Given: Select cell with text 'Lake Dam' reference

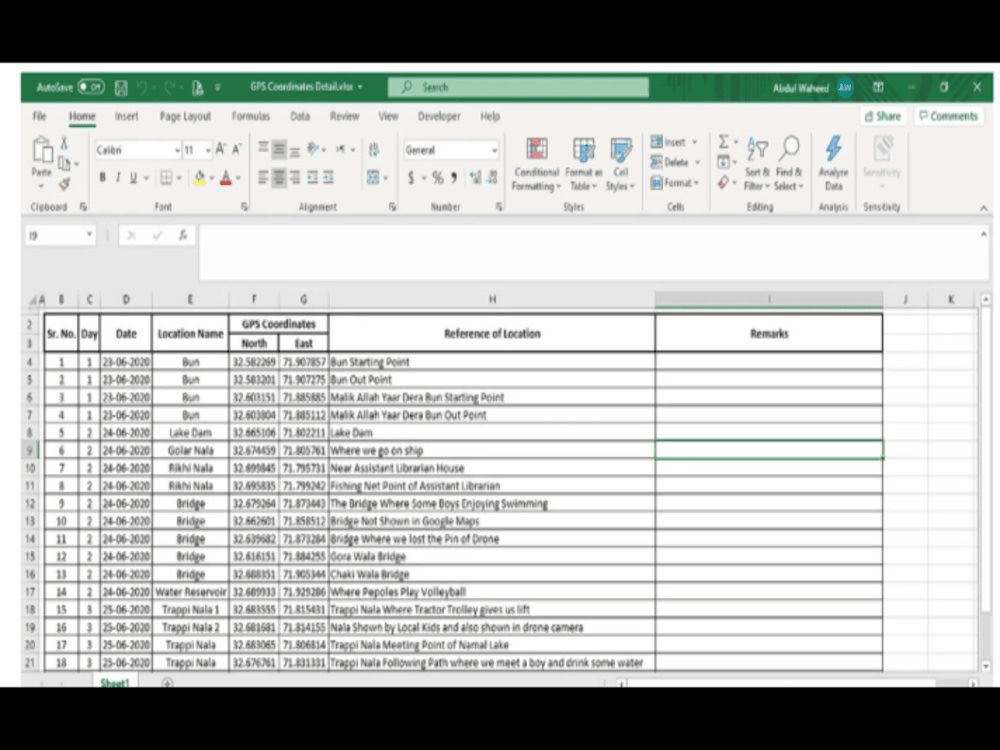Looking at the screenshot, I should click(x=492, y=432).
